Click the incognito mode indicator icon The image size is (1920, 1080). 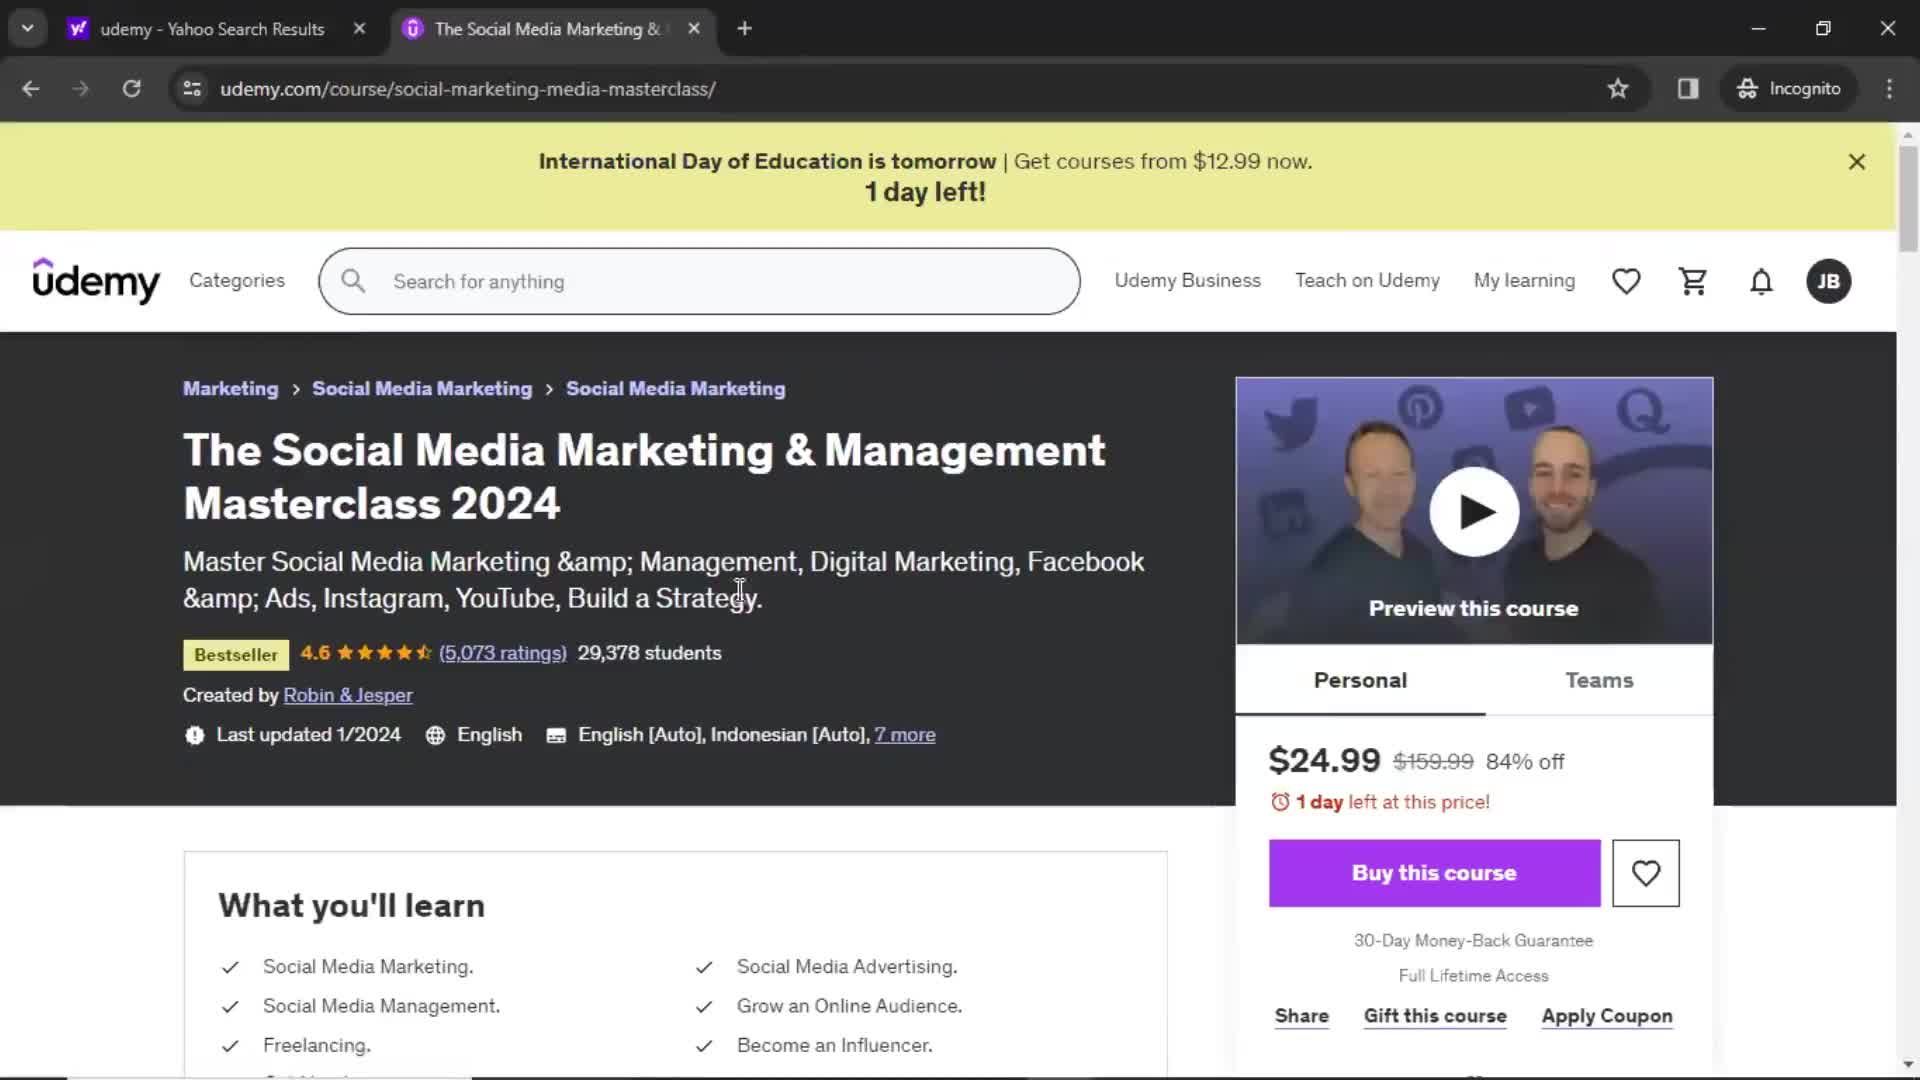(1747, 88)
